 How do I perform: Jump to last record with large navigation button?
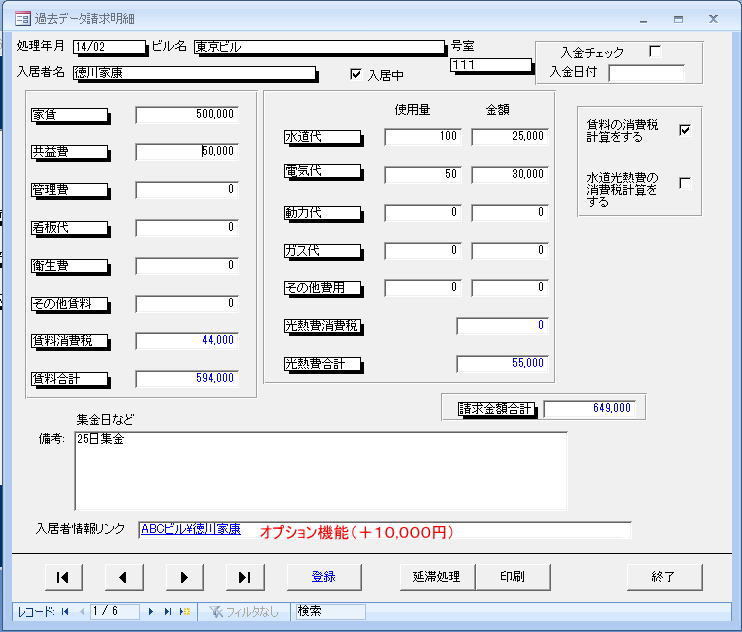pyautogui.click(x=245, y=577)
